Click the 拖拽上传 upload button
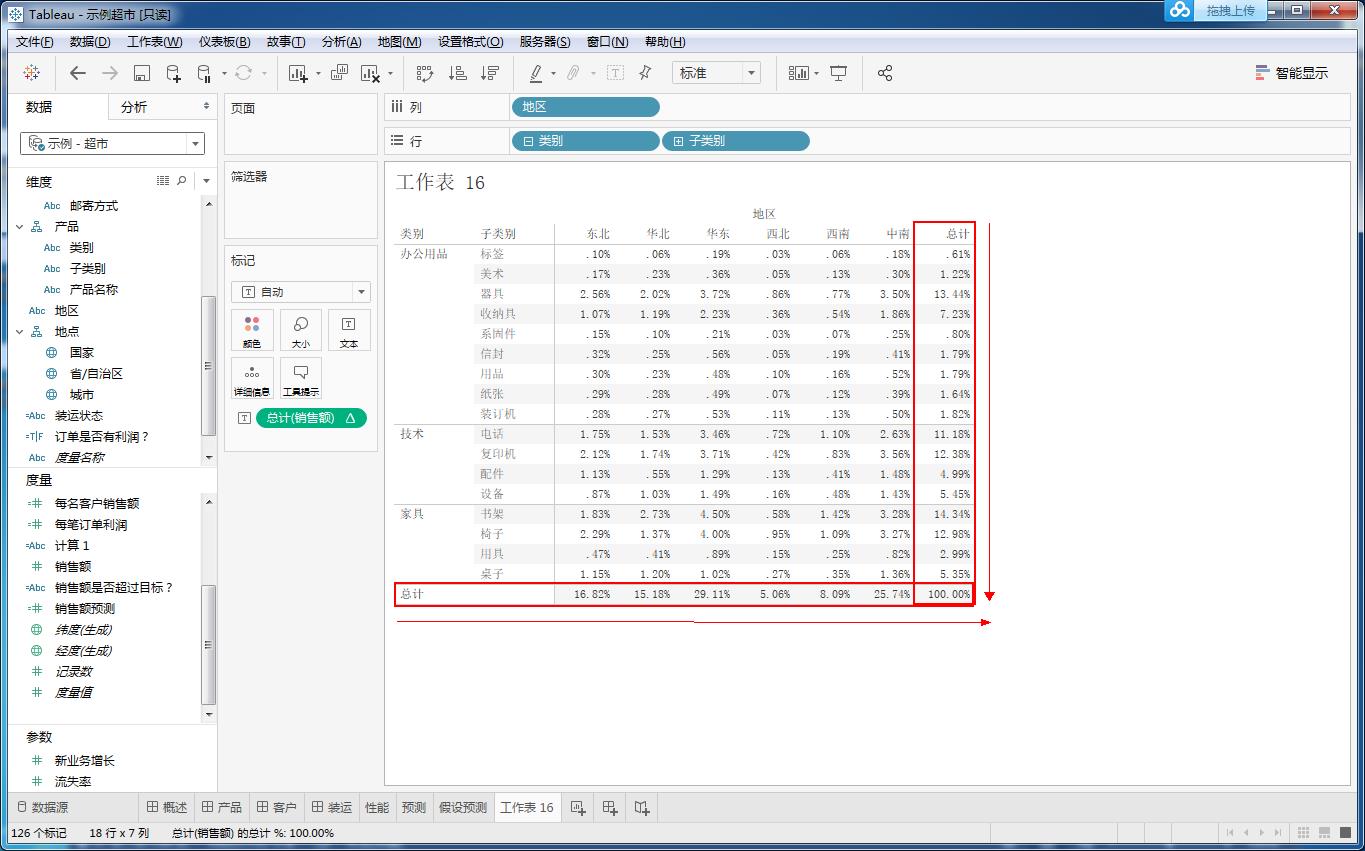The height and width of the screenshot is (851, 1365). click(x=1230, y=10)
